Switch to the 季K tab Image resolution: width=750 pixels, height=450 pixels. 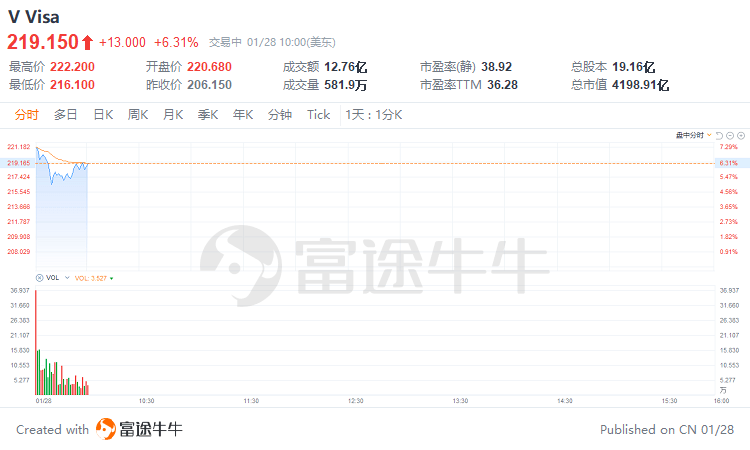pyautogui.click(x=208, y=115)
